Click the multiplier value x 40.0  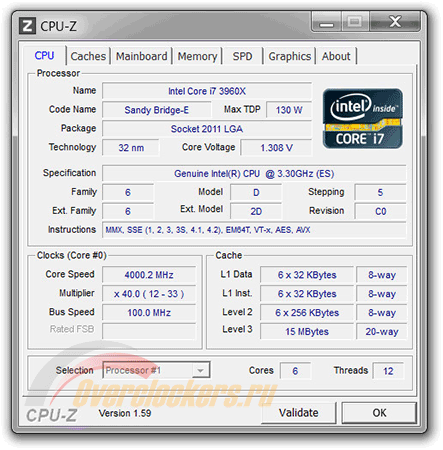(149, 294)
